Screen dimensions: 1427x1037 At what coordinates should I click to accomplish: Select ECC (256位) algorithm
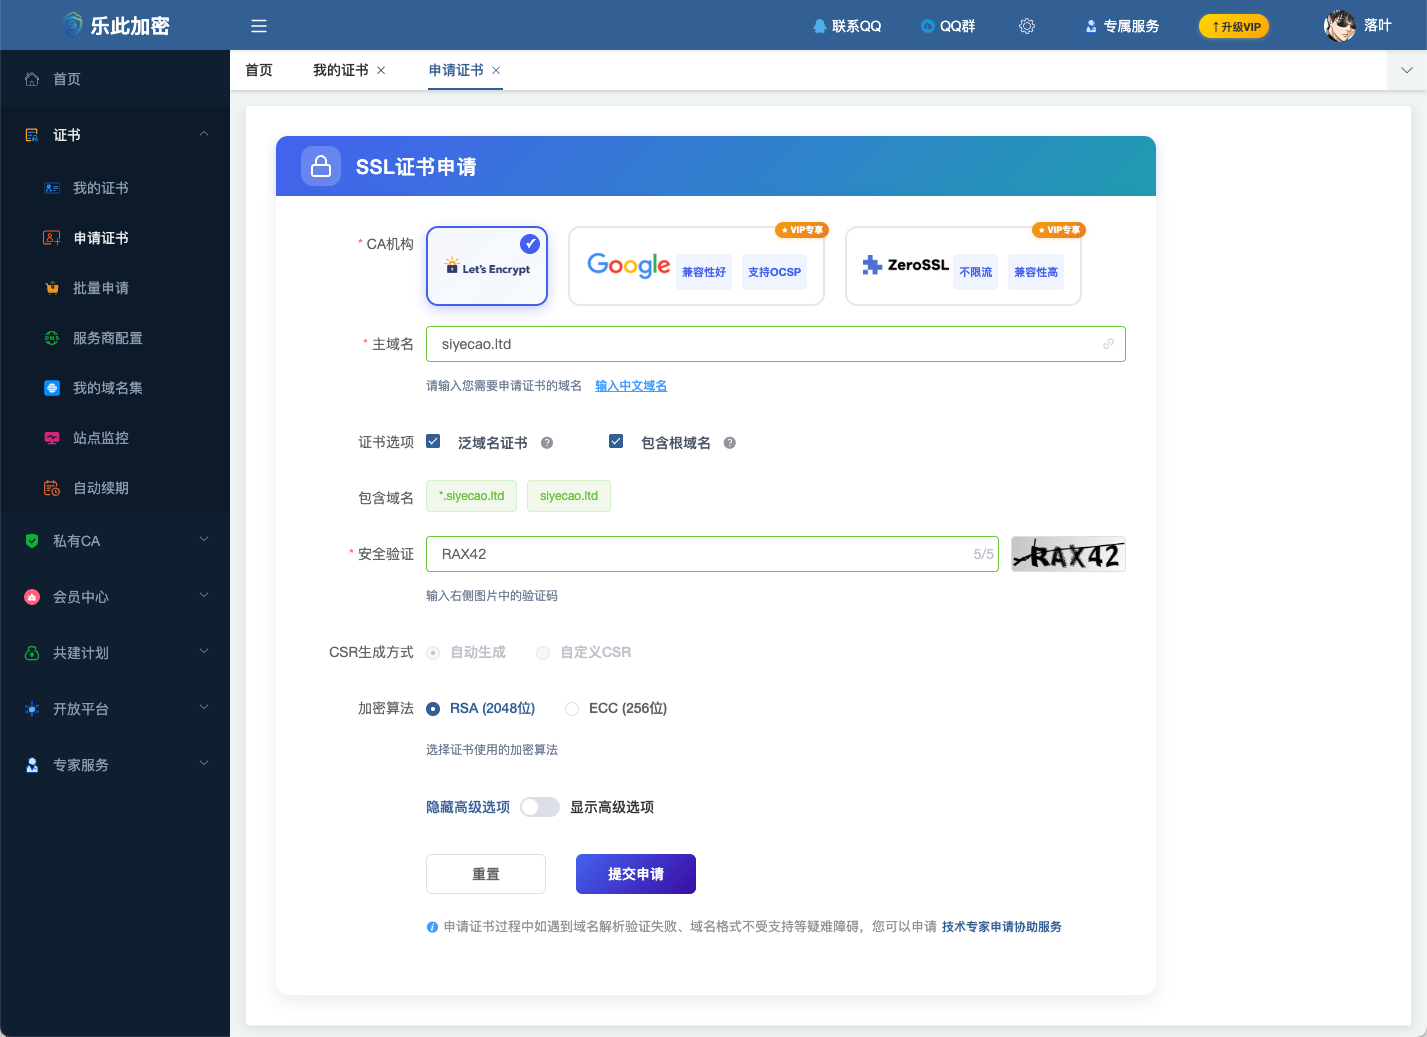(x=572, y=709)
